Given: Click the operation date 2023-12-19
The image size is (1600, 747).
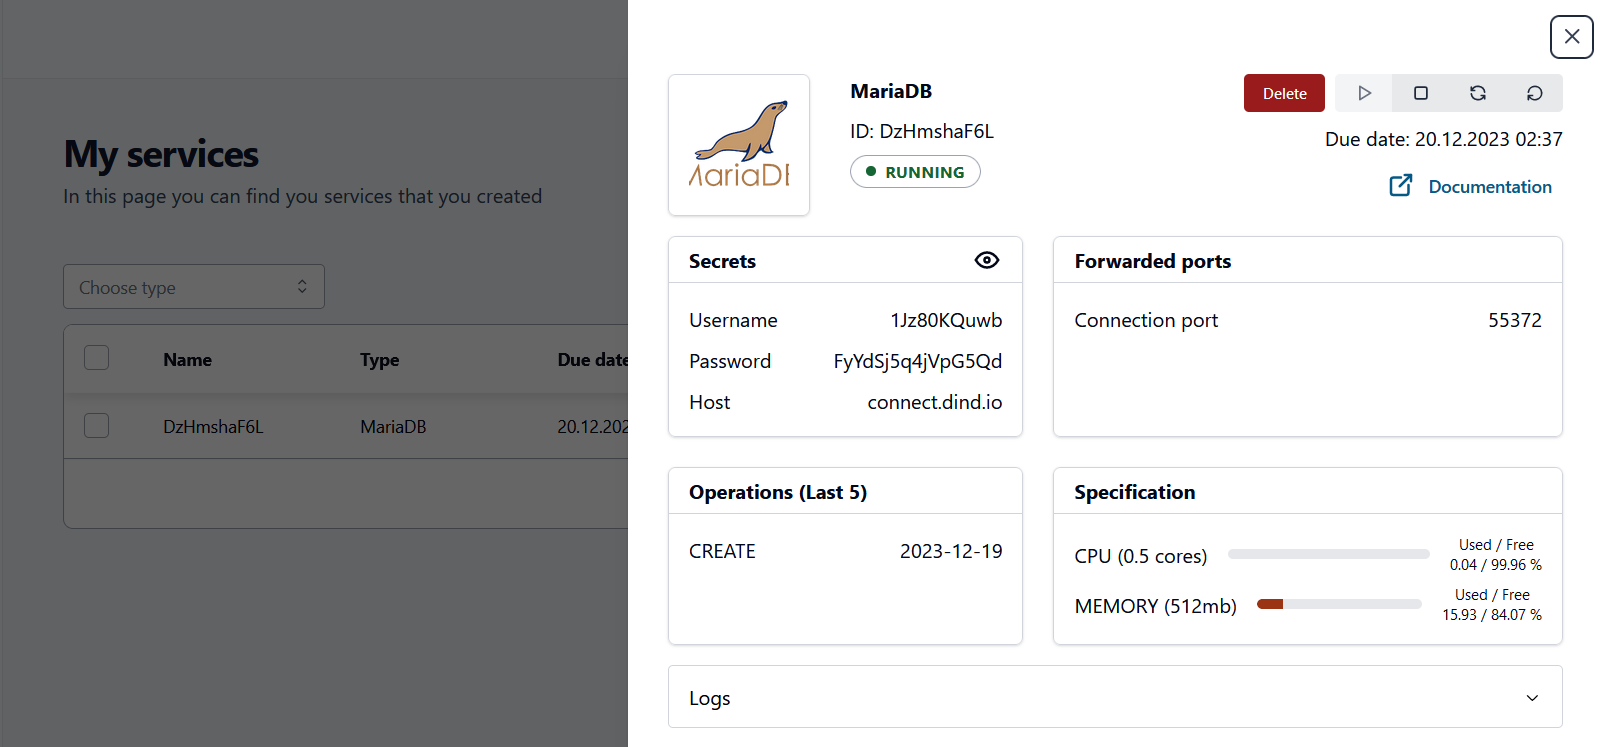Looking at the screenshot, I should tap(951, 551).
